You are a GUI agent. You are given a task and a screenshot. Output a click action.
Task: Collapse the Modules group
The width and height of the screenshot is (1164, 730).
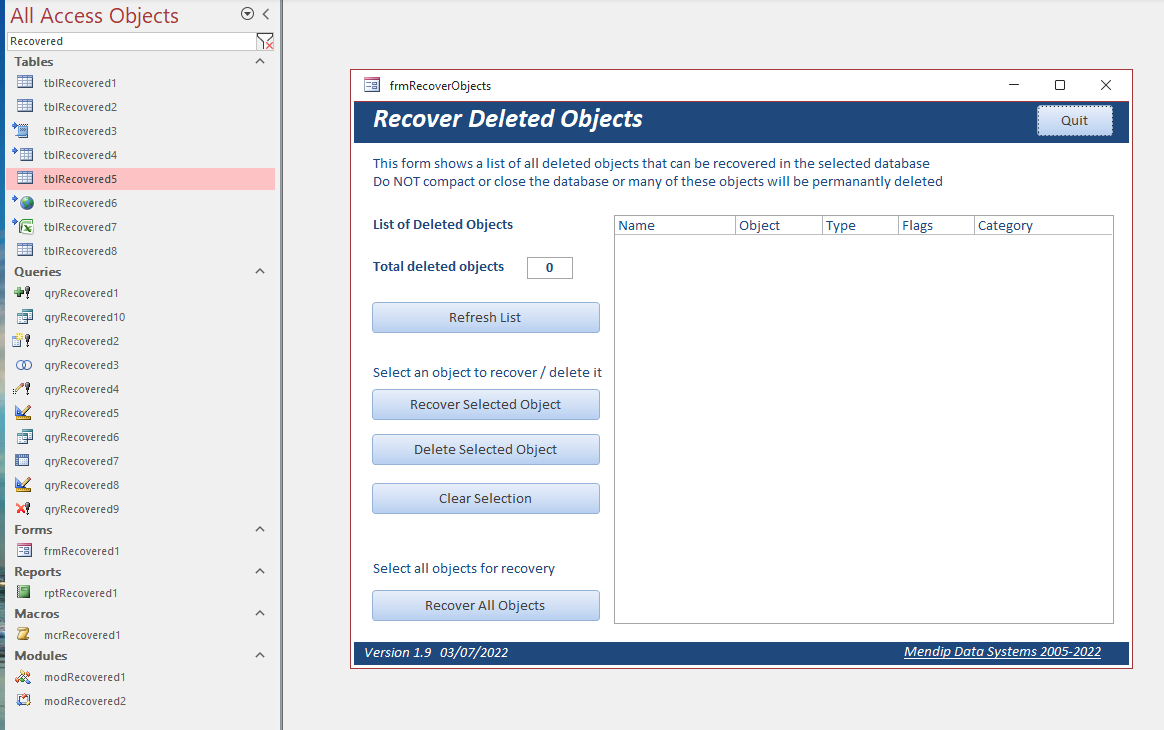coord(260,655)
